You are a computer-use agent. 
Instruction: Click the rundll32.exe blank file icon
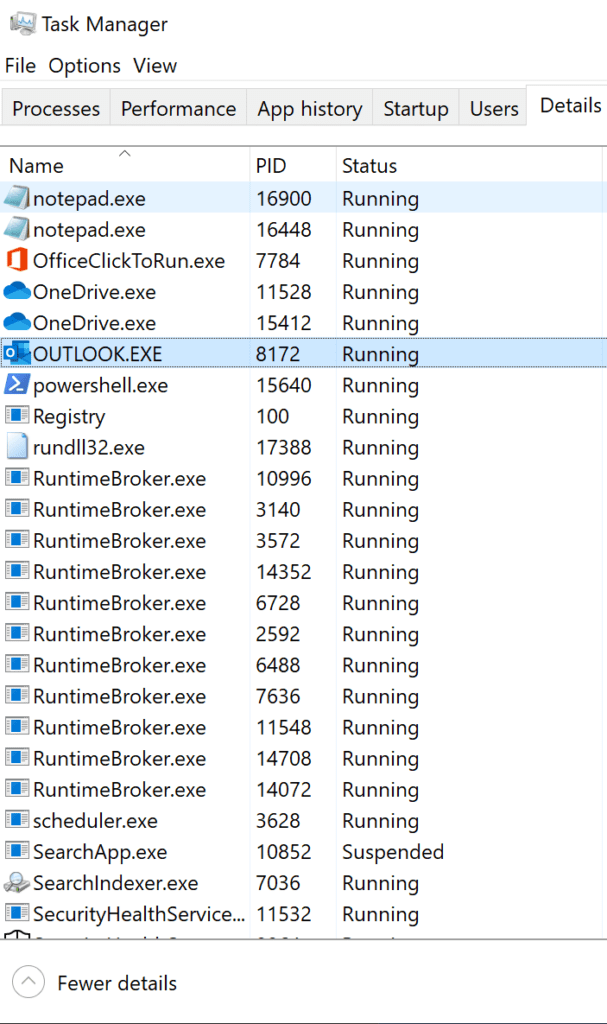point(17,447)
